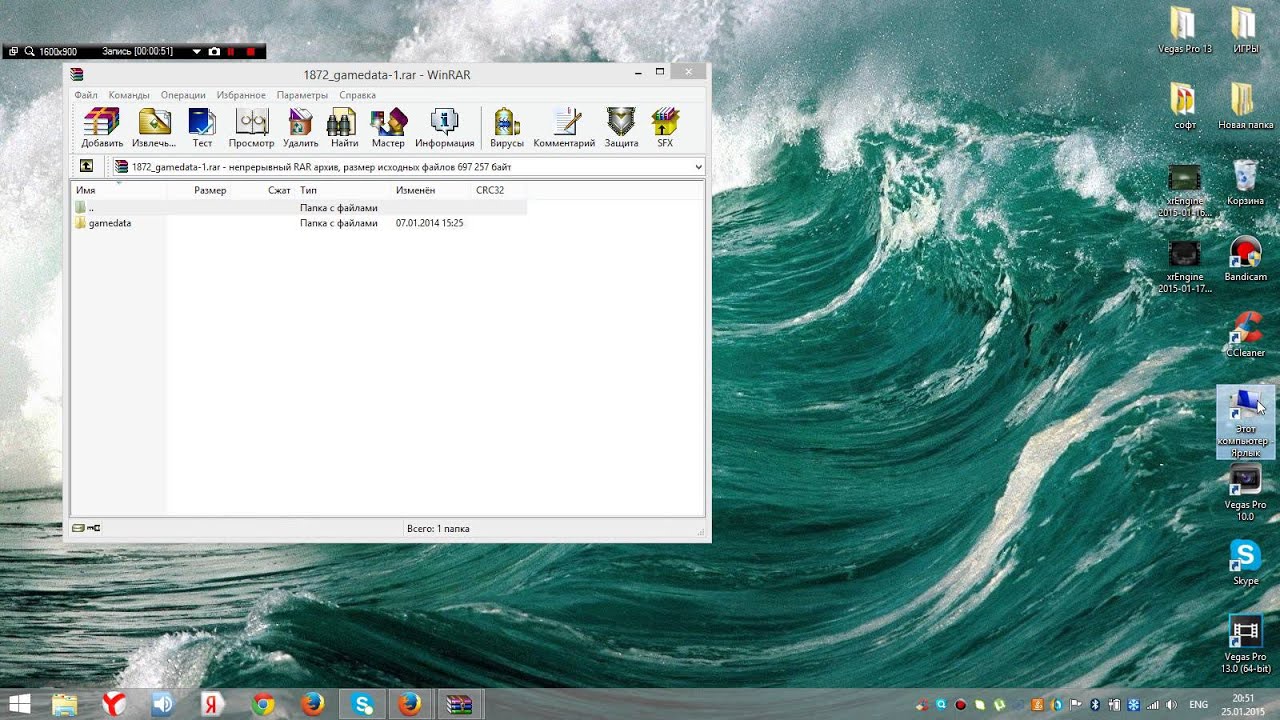
Task: Click the archive path field text
Action: tap(321, 167)
